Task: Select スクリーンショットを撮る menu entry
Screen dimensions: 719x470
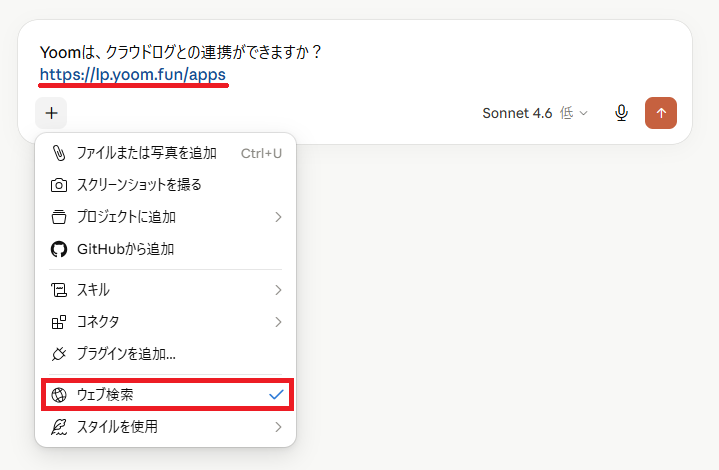Action: 166,185
